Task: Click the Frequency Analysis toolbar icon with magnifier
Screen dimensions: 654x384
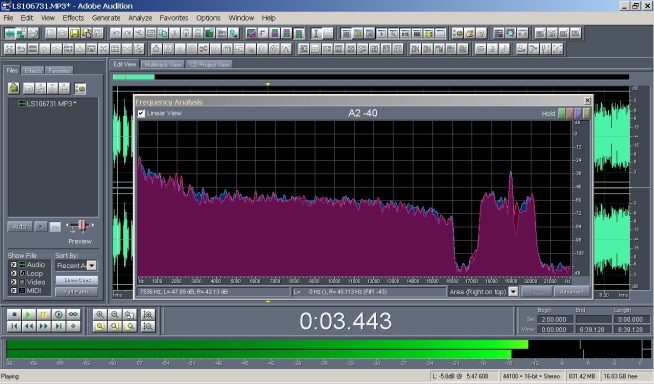Action: tap(510, 33)
